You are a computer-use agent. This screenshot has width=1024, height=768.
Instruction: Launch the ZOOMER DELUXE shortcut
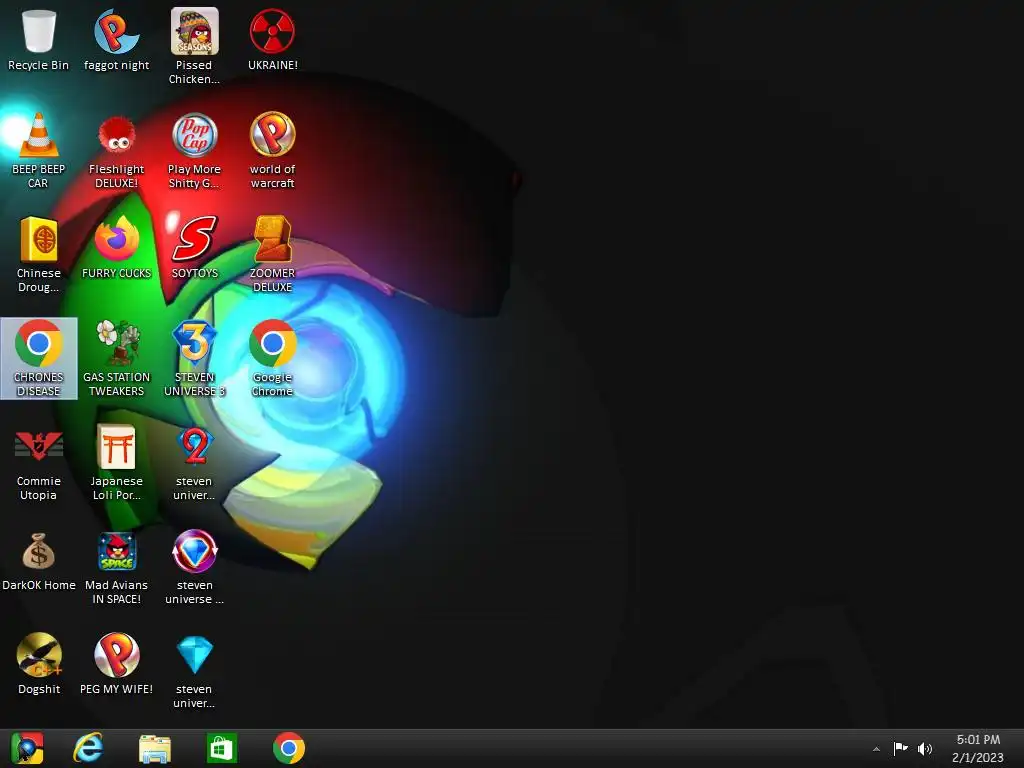[x=272, y=239]
